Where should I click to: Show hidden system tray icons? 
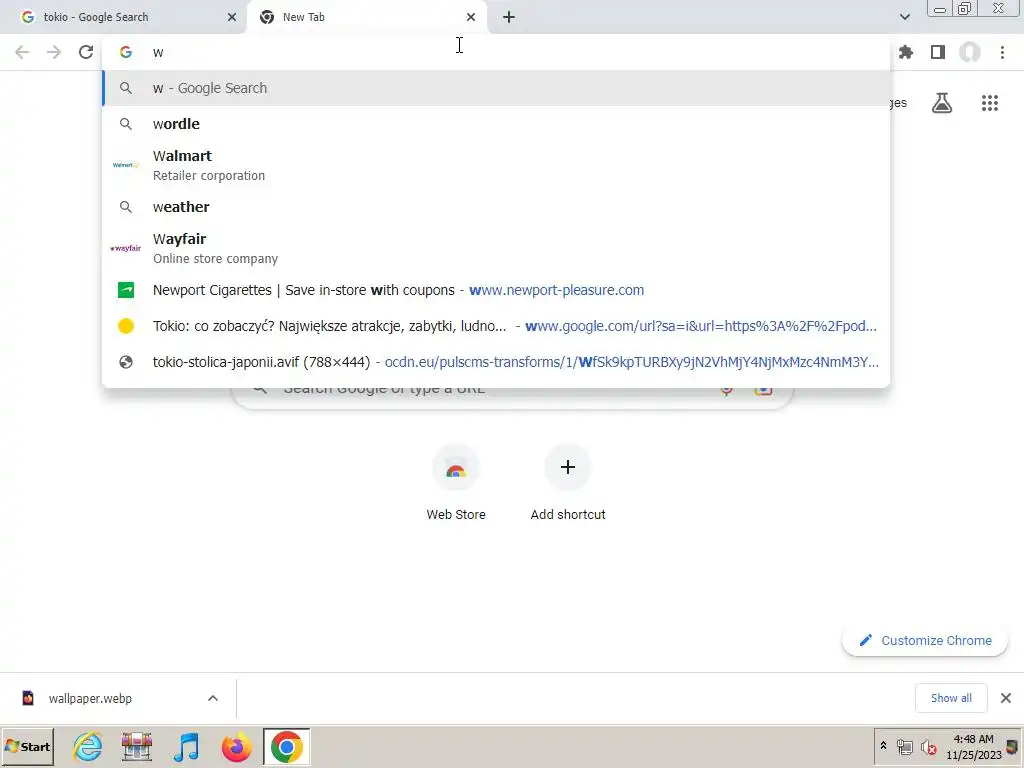pyautogui.click(x=884, y=746)
